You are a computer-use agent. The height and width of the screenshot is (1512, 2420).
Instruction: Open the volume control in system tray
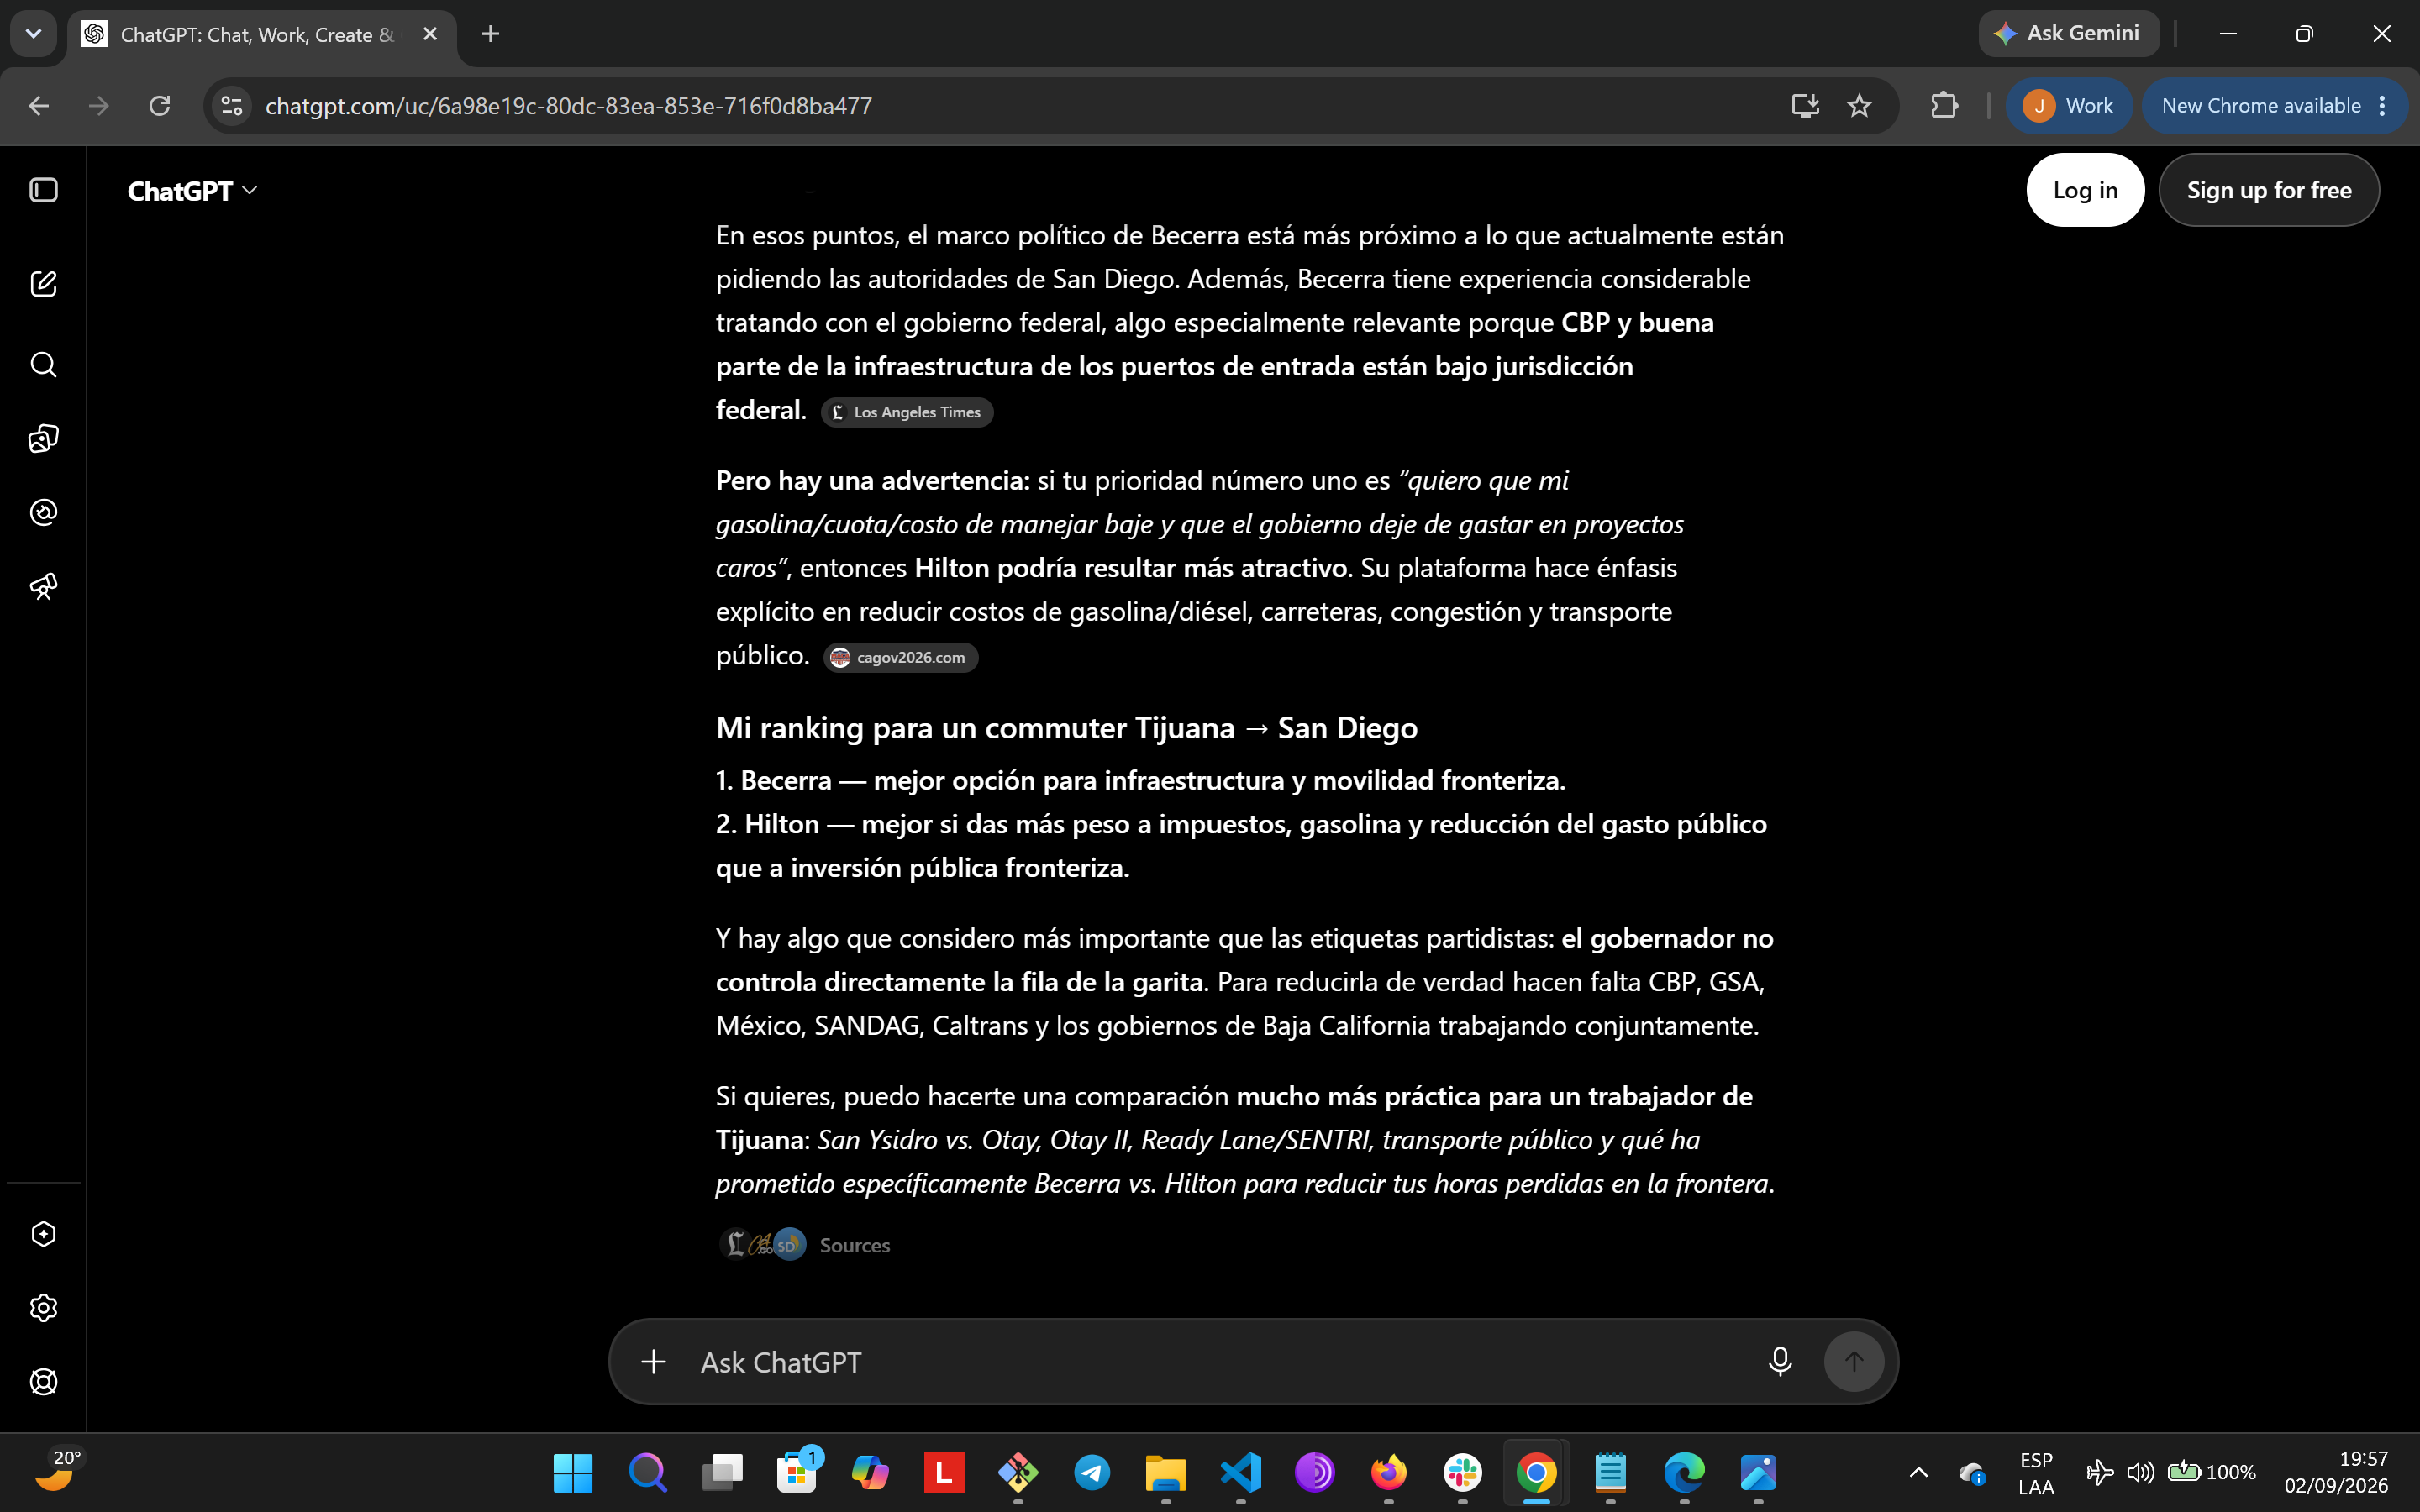[2140, 1473]
